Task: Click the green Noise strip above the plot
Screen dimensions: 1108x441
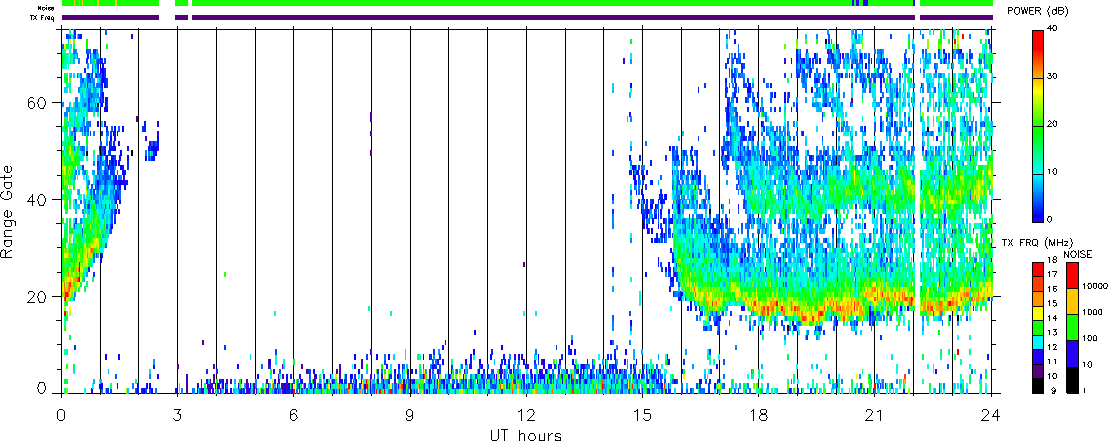Action: click(x=527, y=4)
